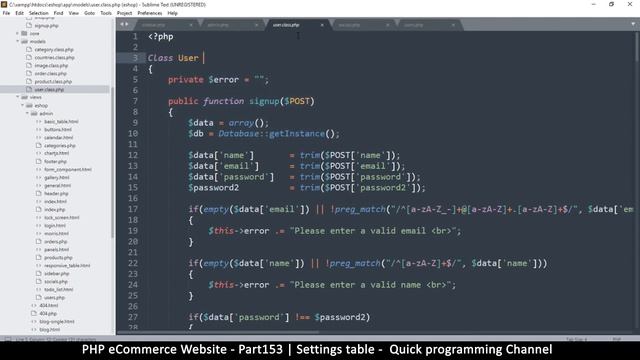Click the Sublime Text icon in title bar
Screen dimensions: 640x360
pos(4,4)
